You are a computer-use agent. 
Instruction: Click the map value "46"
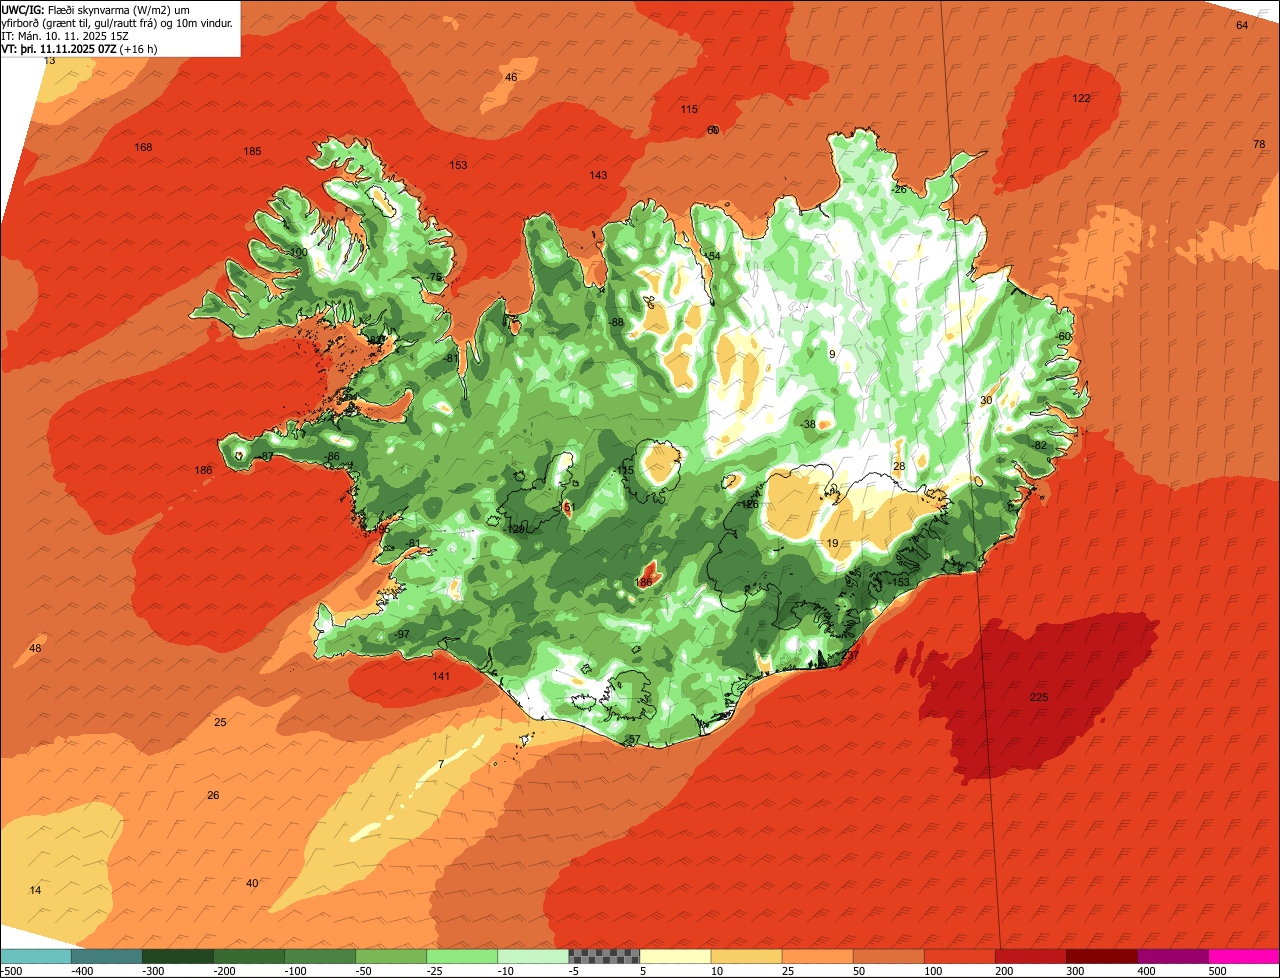pos(511,77)
